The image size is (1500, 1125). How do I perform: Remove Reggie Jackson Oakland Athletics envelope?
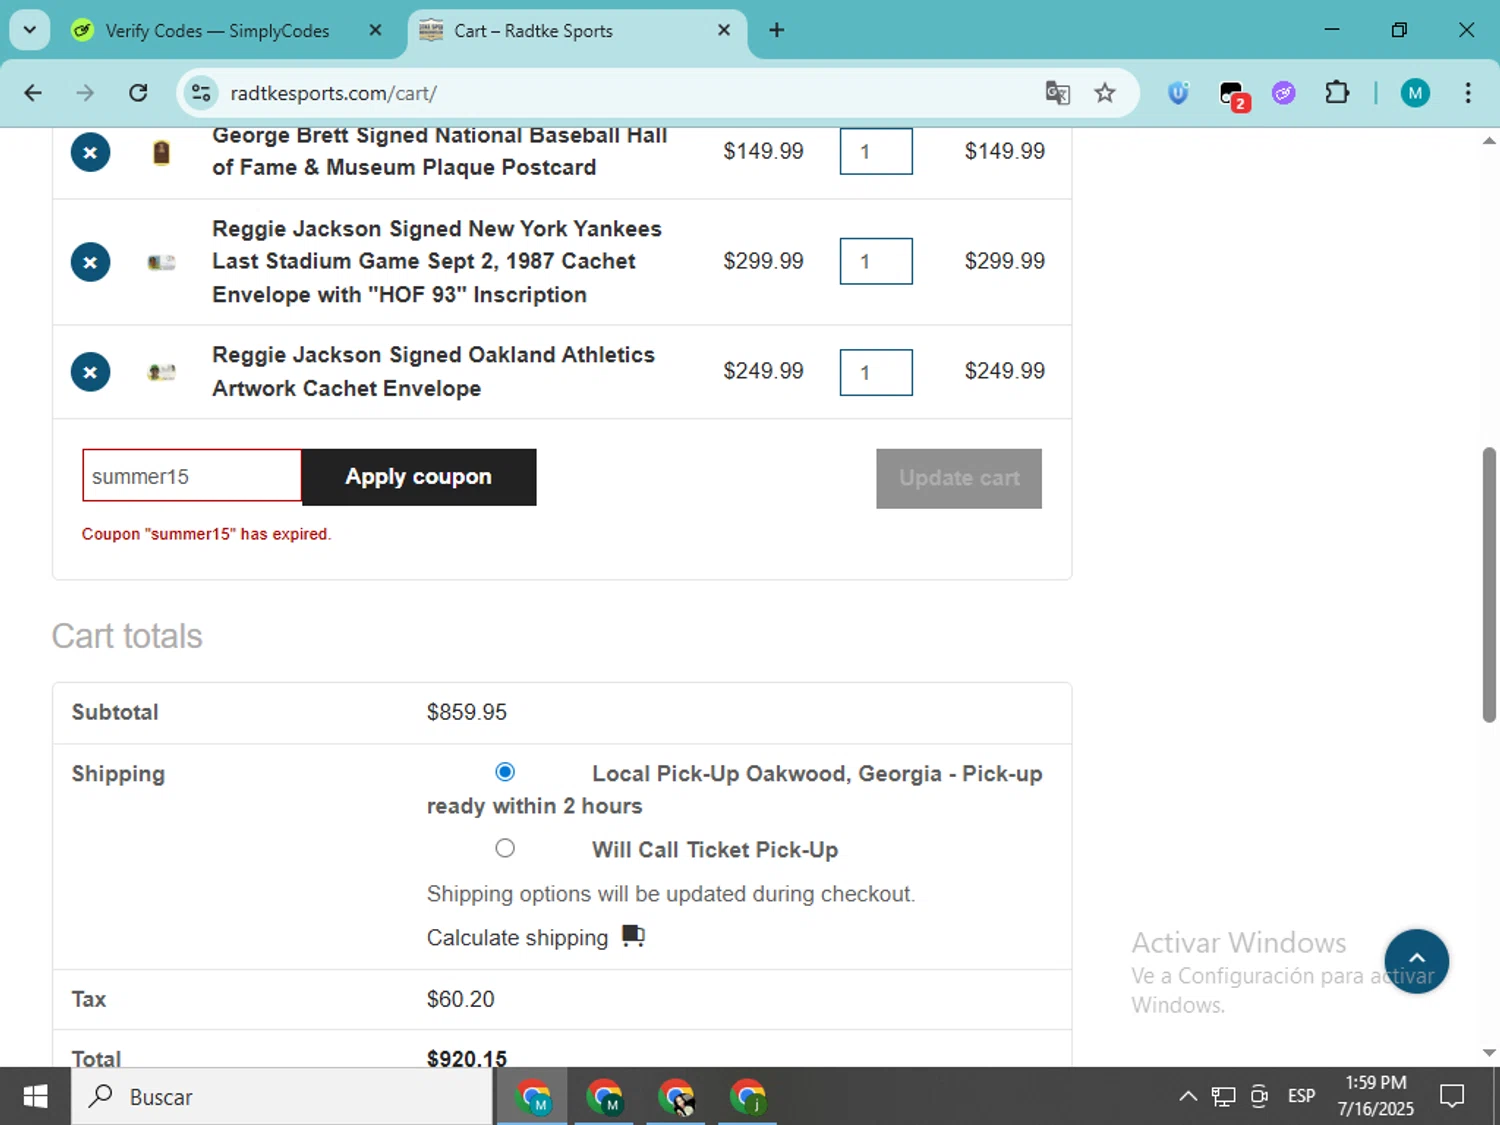(x=90, y=372)
